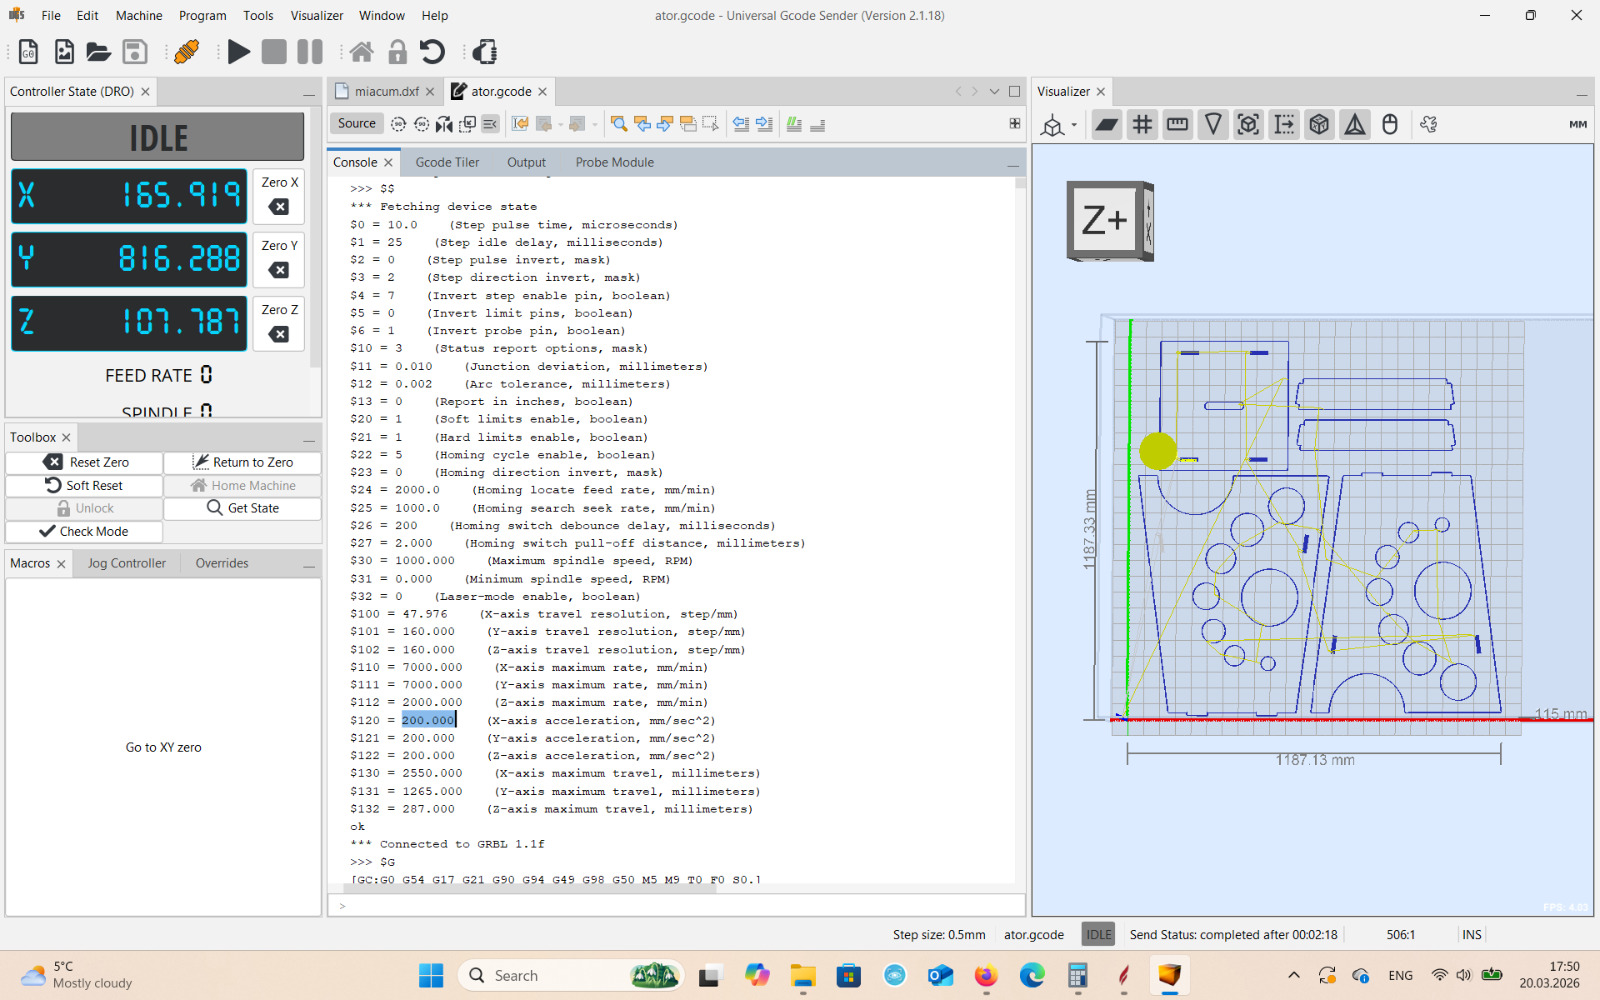Open Windows Start menu

pyautogui.click(x=431, y=975)
